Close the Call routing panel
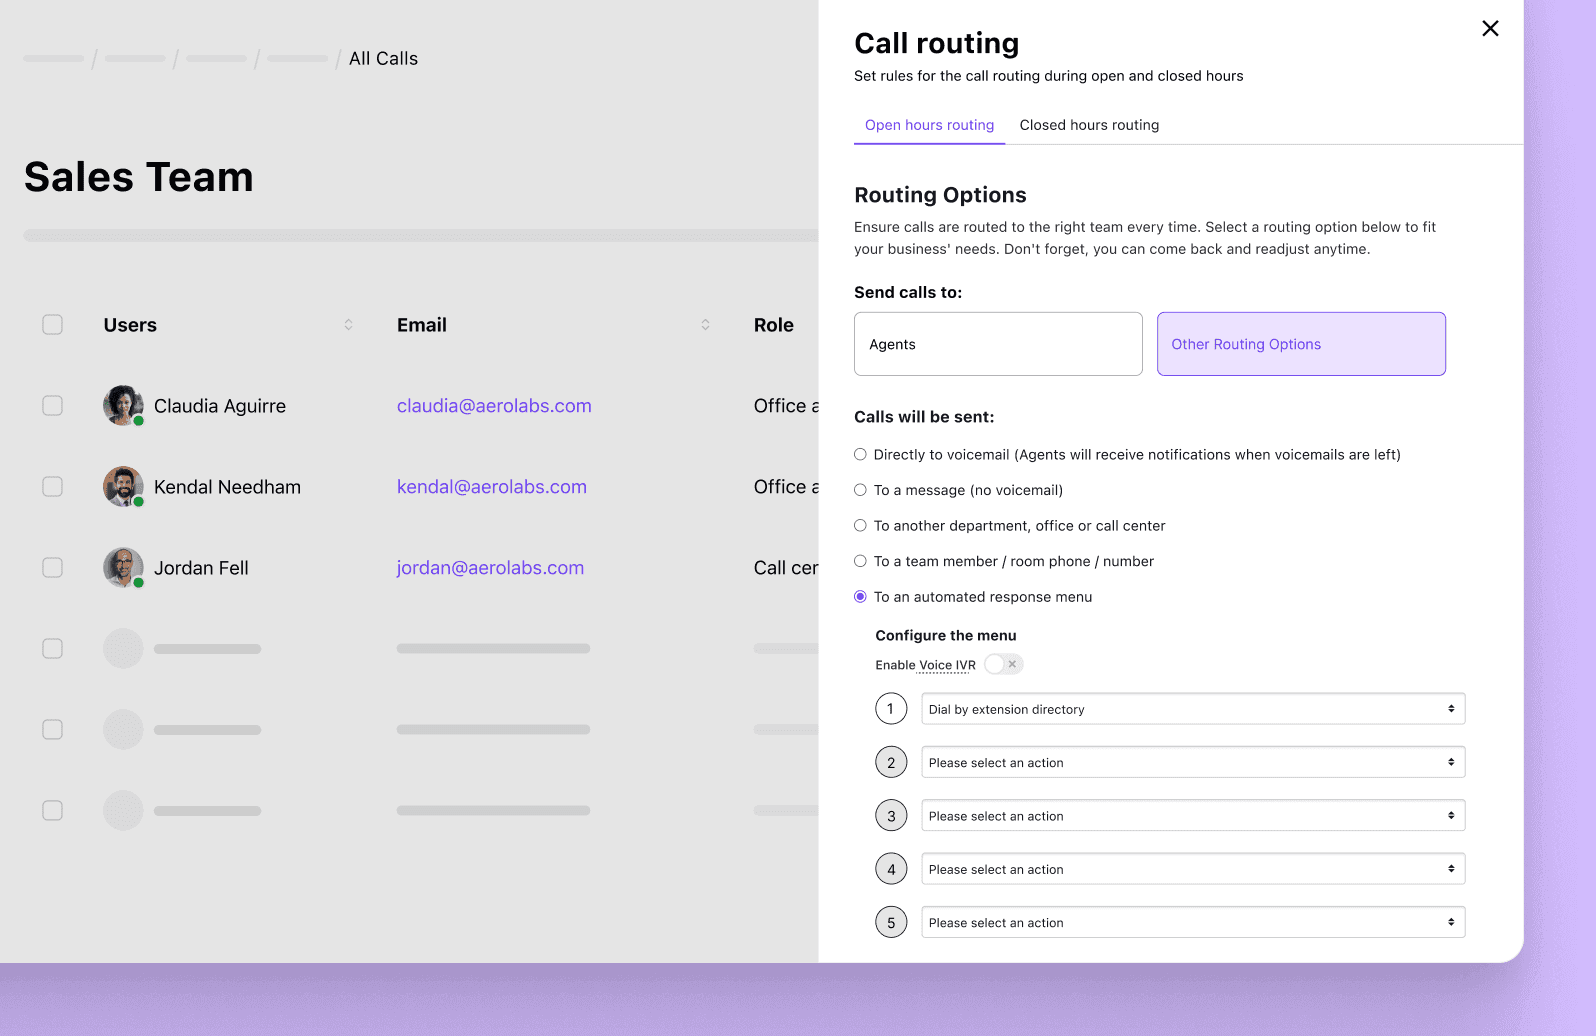This screenshot has height=1036, width=1596. click(1490, 29)
